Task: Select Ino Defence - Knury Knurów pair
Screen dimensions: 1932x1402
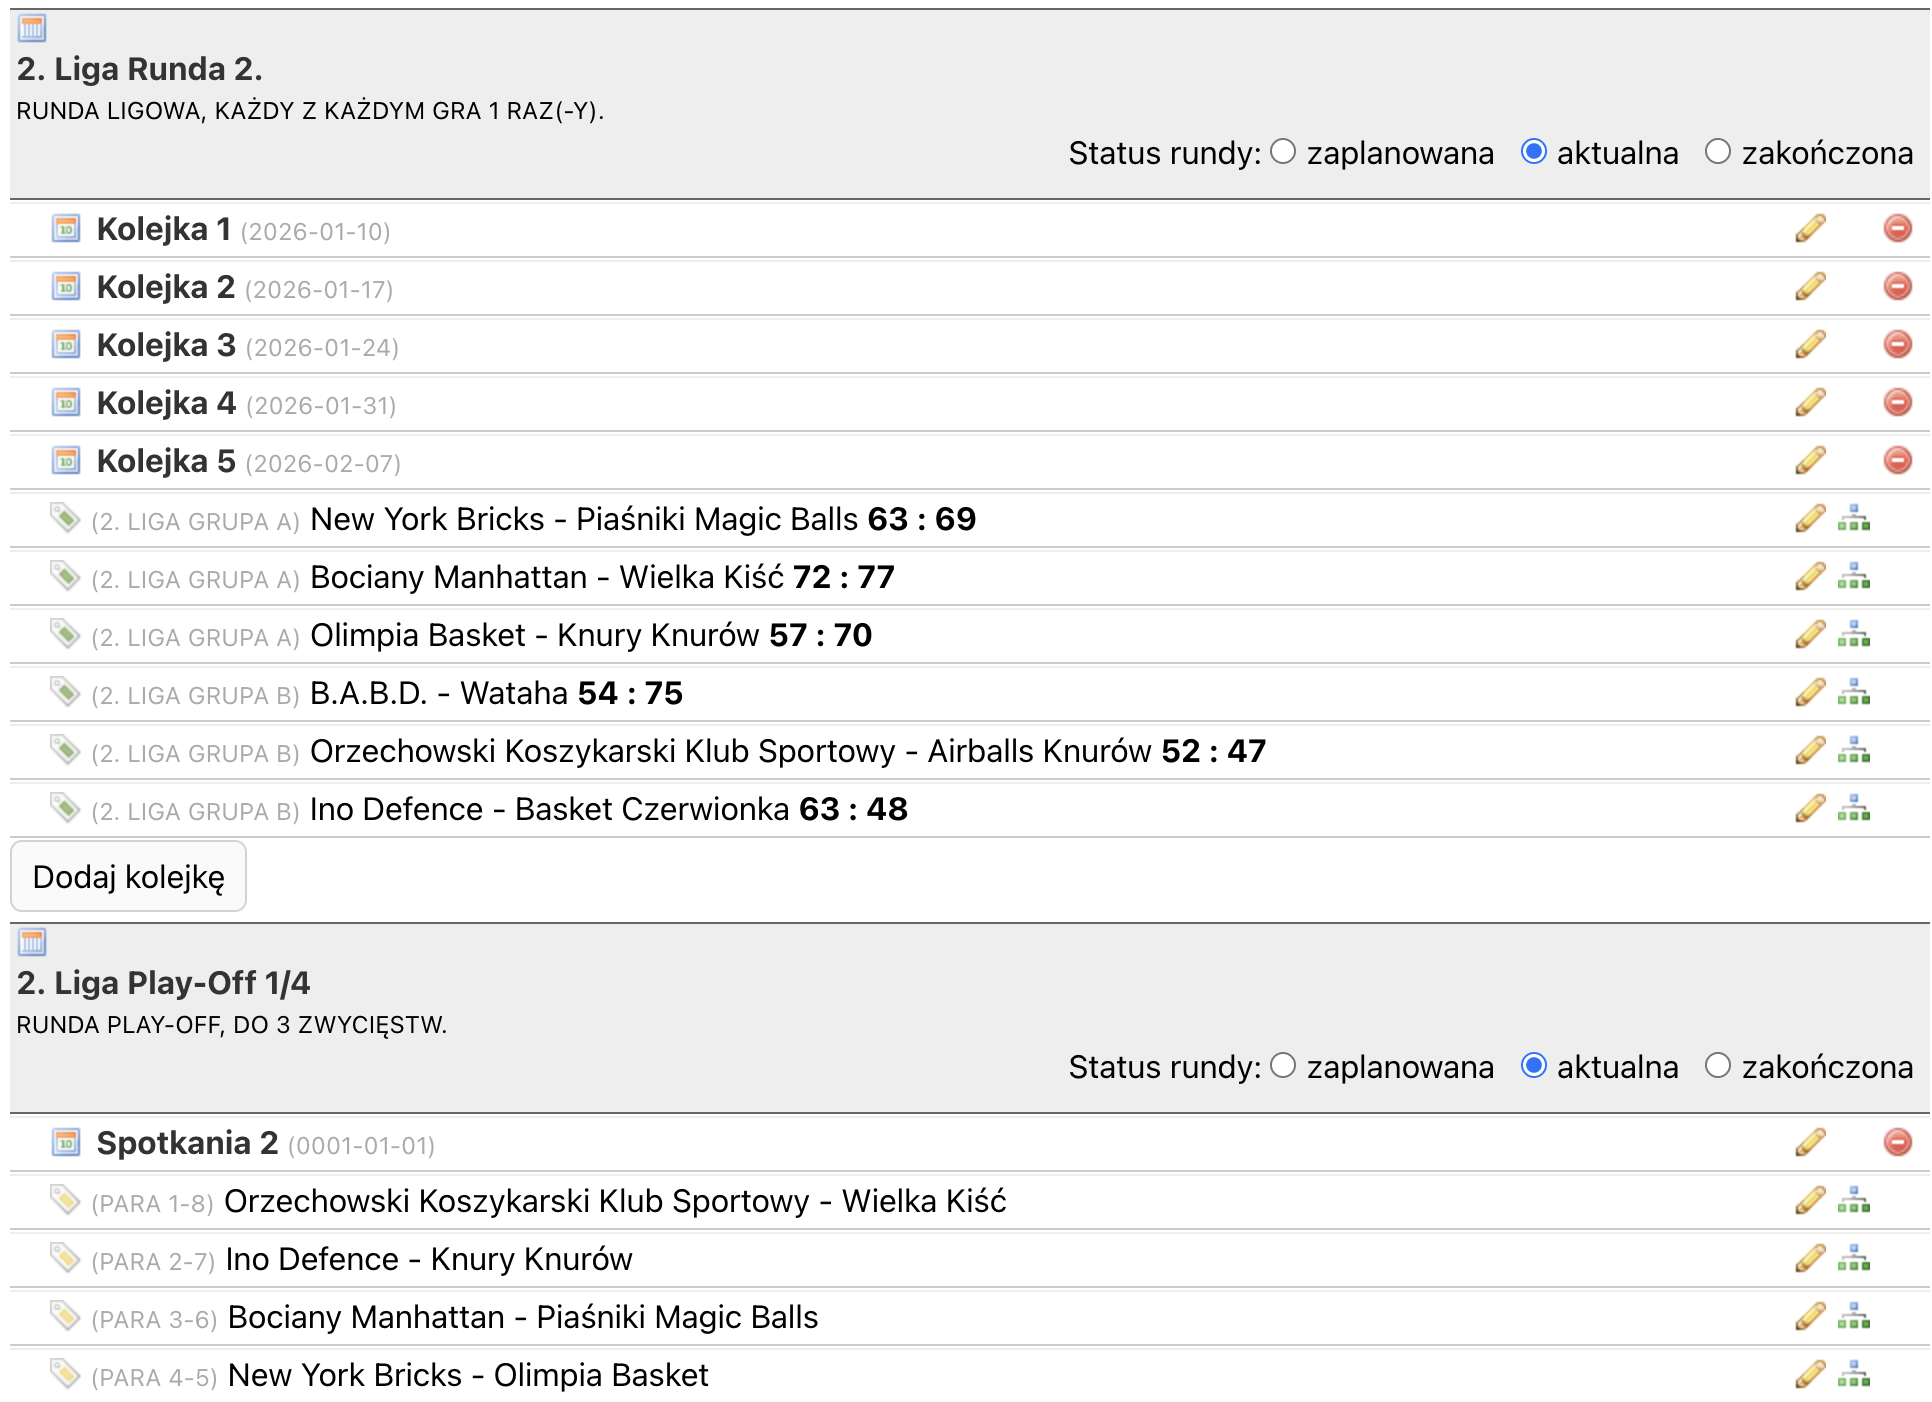Action: [x=429, y=1260]
